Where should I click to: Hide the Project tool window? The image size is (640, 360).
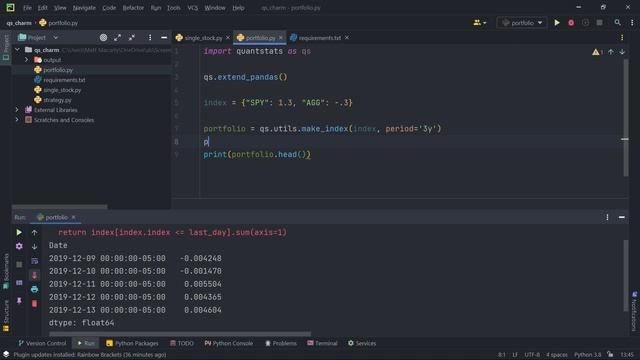(x=164, y=38)
